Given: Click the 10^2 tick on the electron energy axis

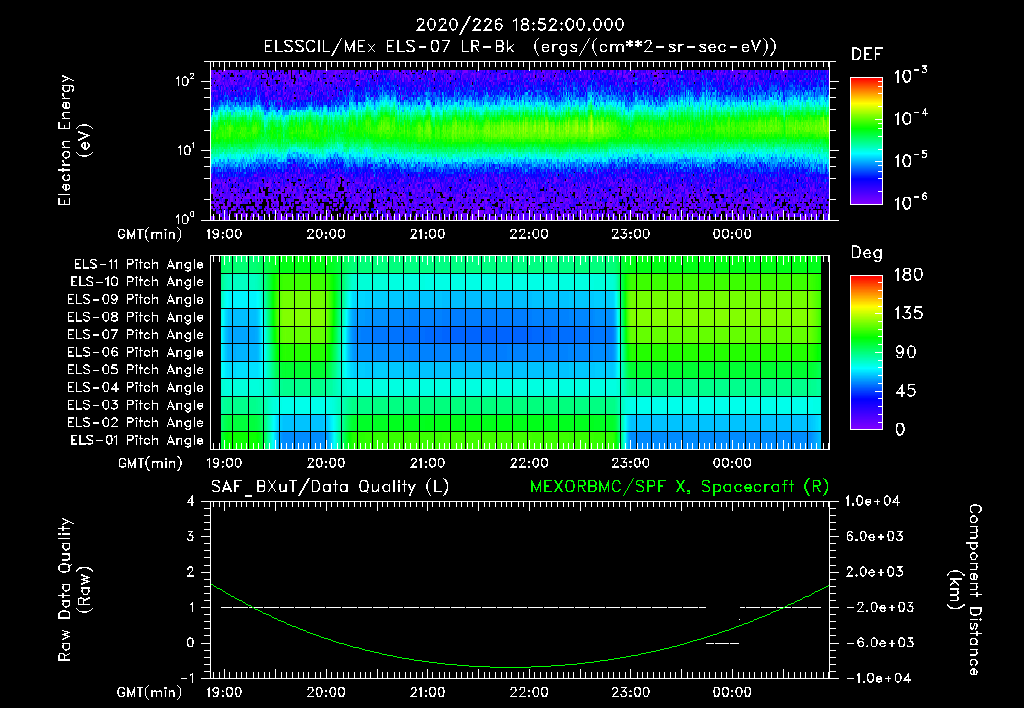Looking at the screenshot, I should (185, 81).
